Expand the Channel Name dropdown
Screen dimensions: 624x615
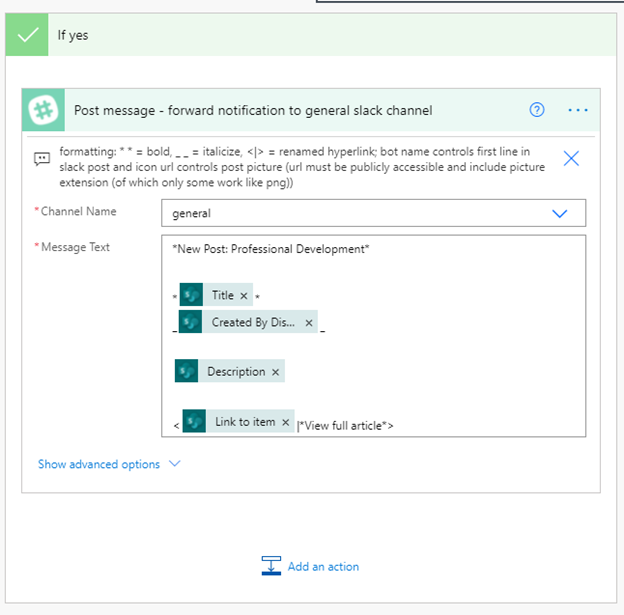[559, 213]
